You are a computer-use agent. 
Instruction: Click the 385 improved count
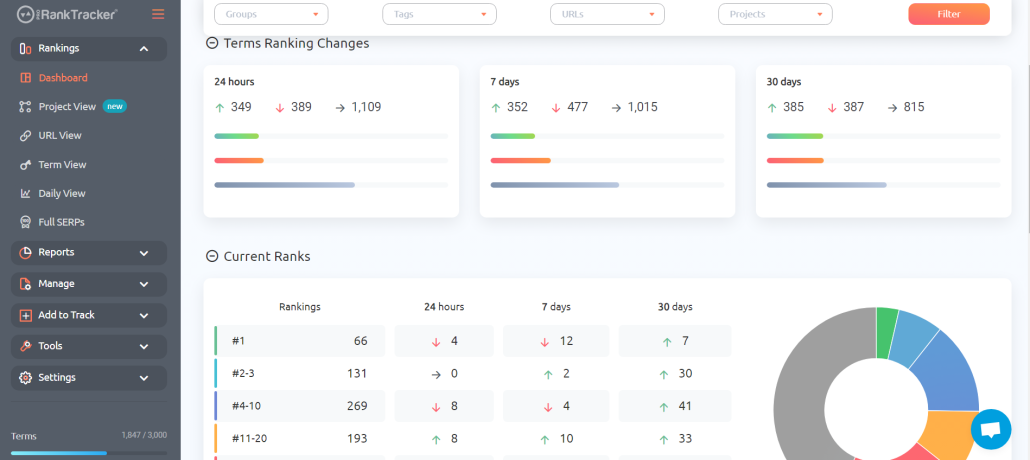(794, 107)
